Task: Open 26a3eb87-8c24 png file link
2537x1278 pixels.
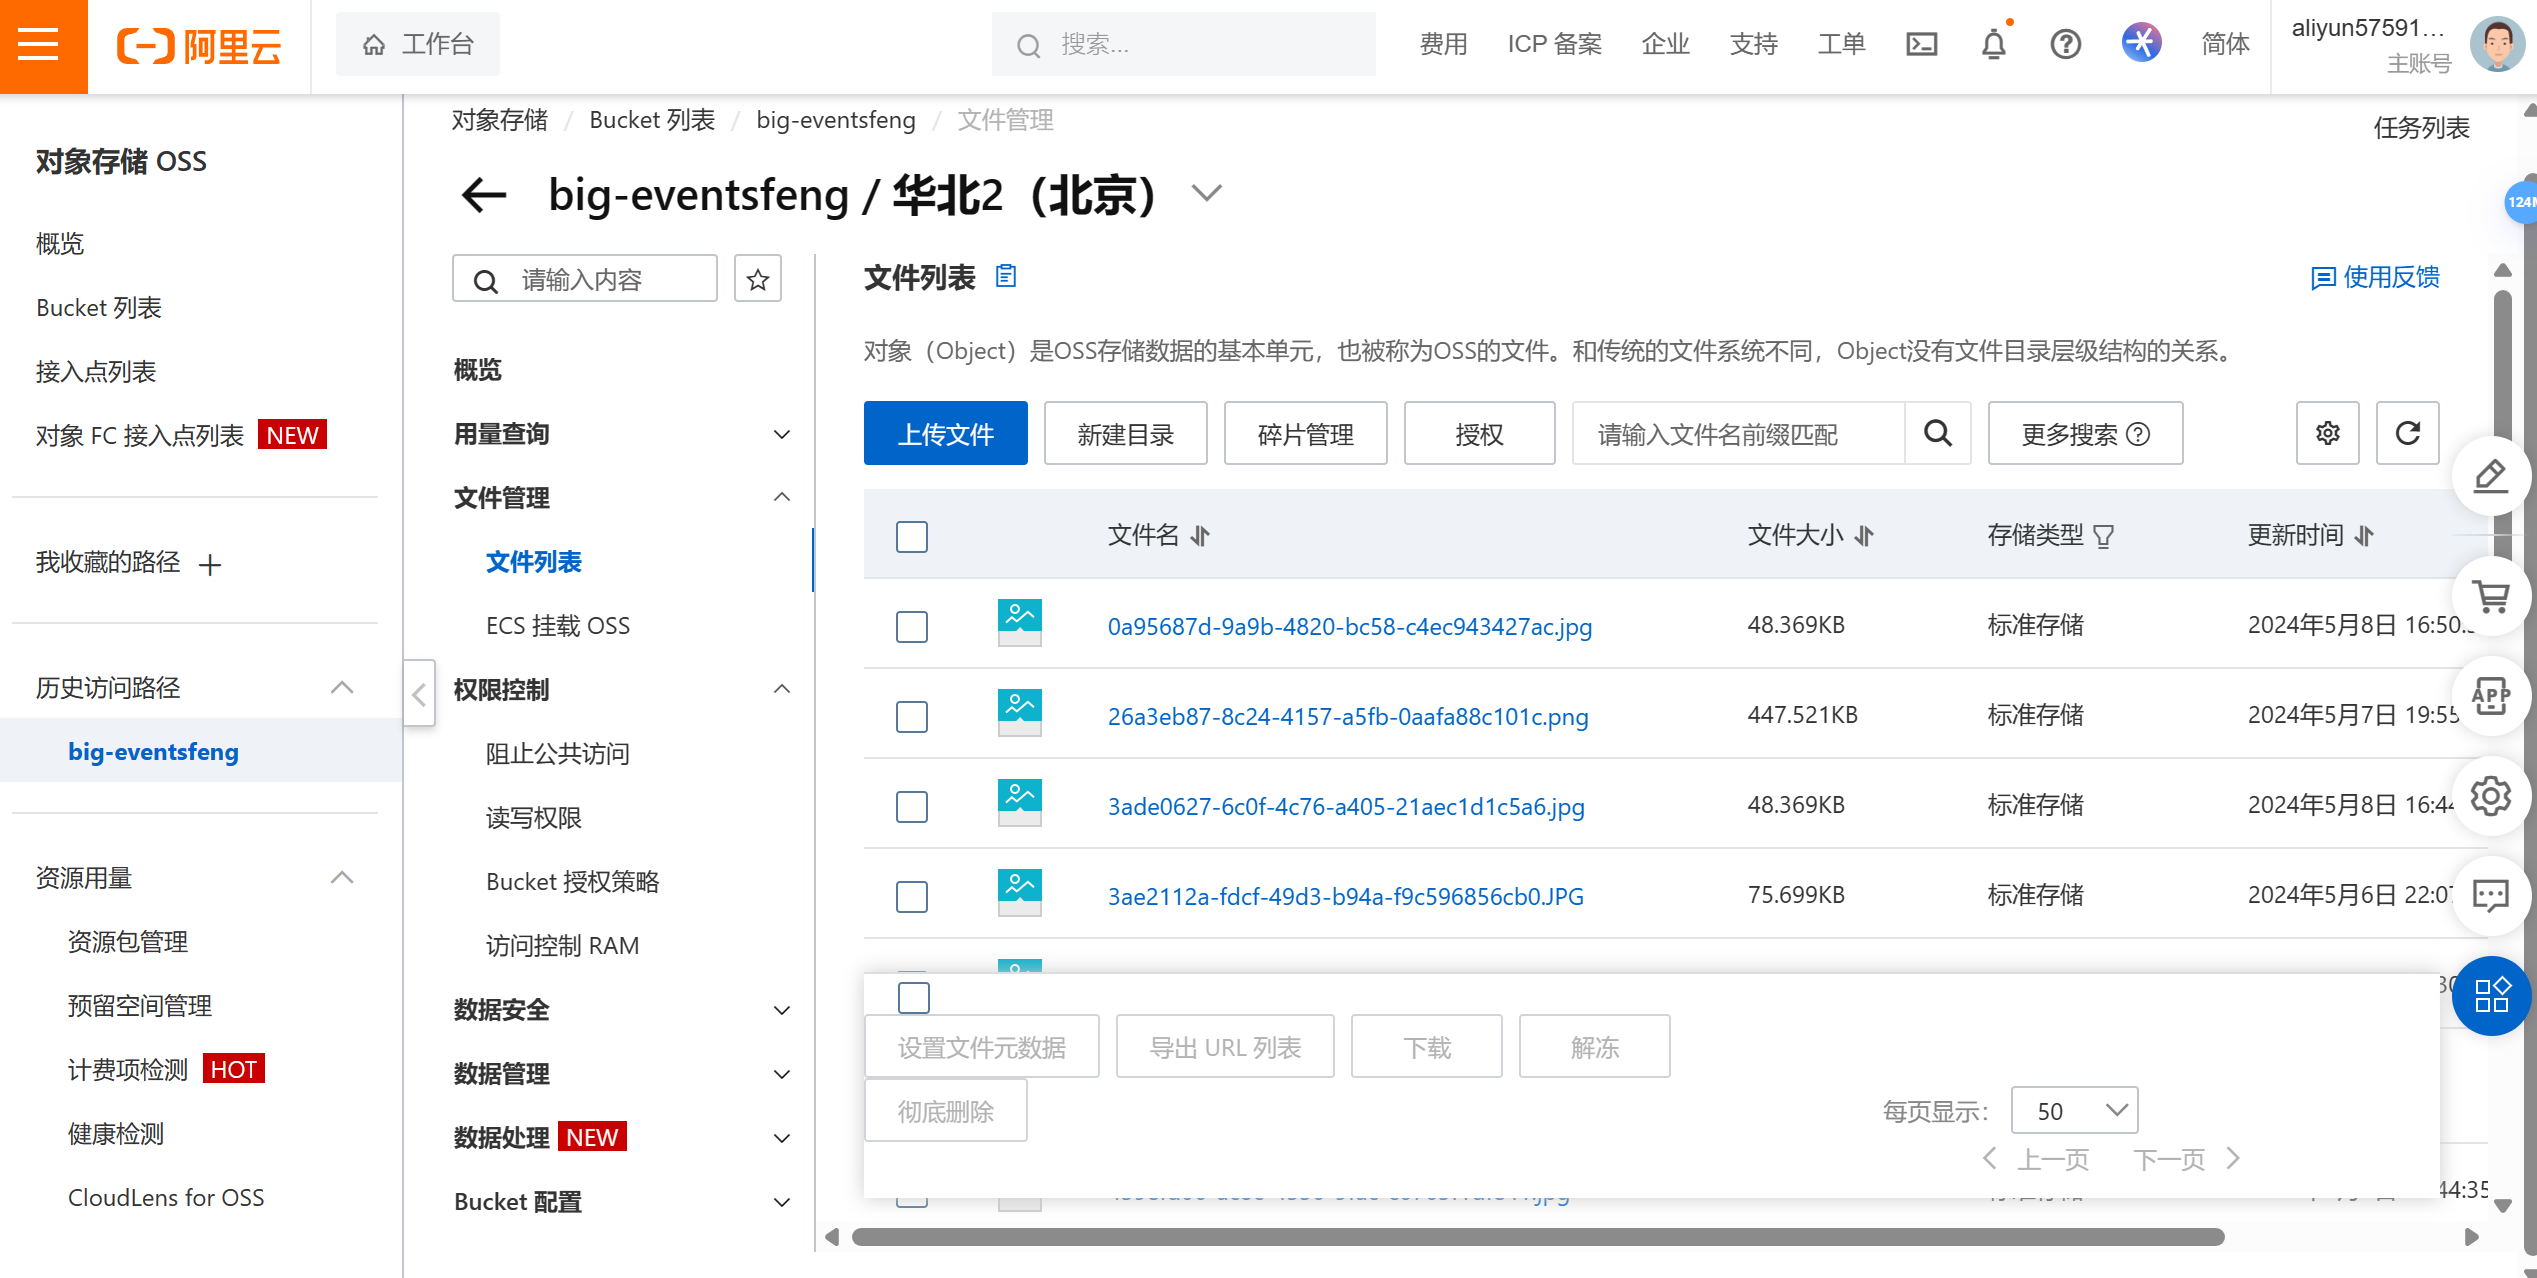Action: [1348, 717]
